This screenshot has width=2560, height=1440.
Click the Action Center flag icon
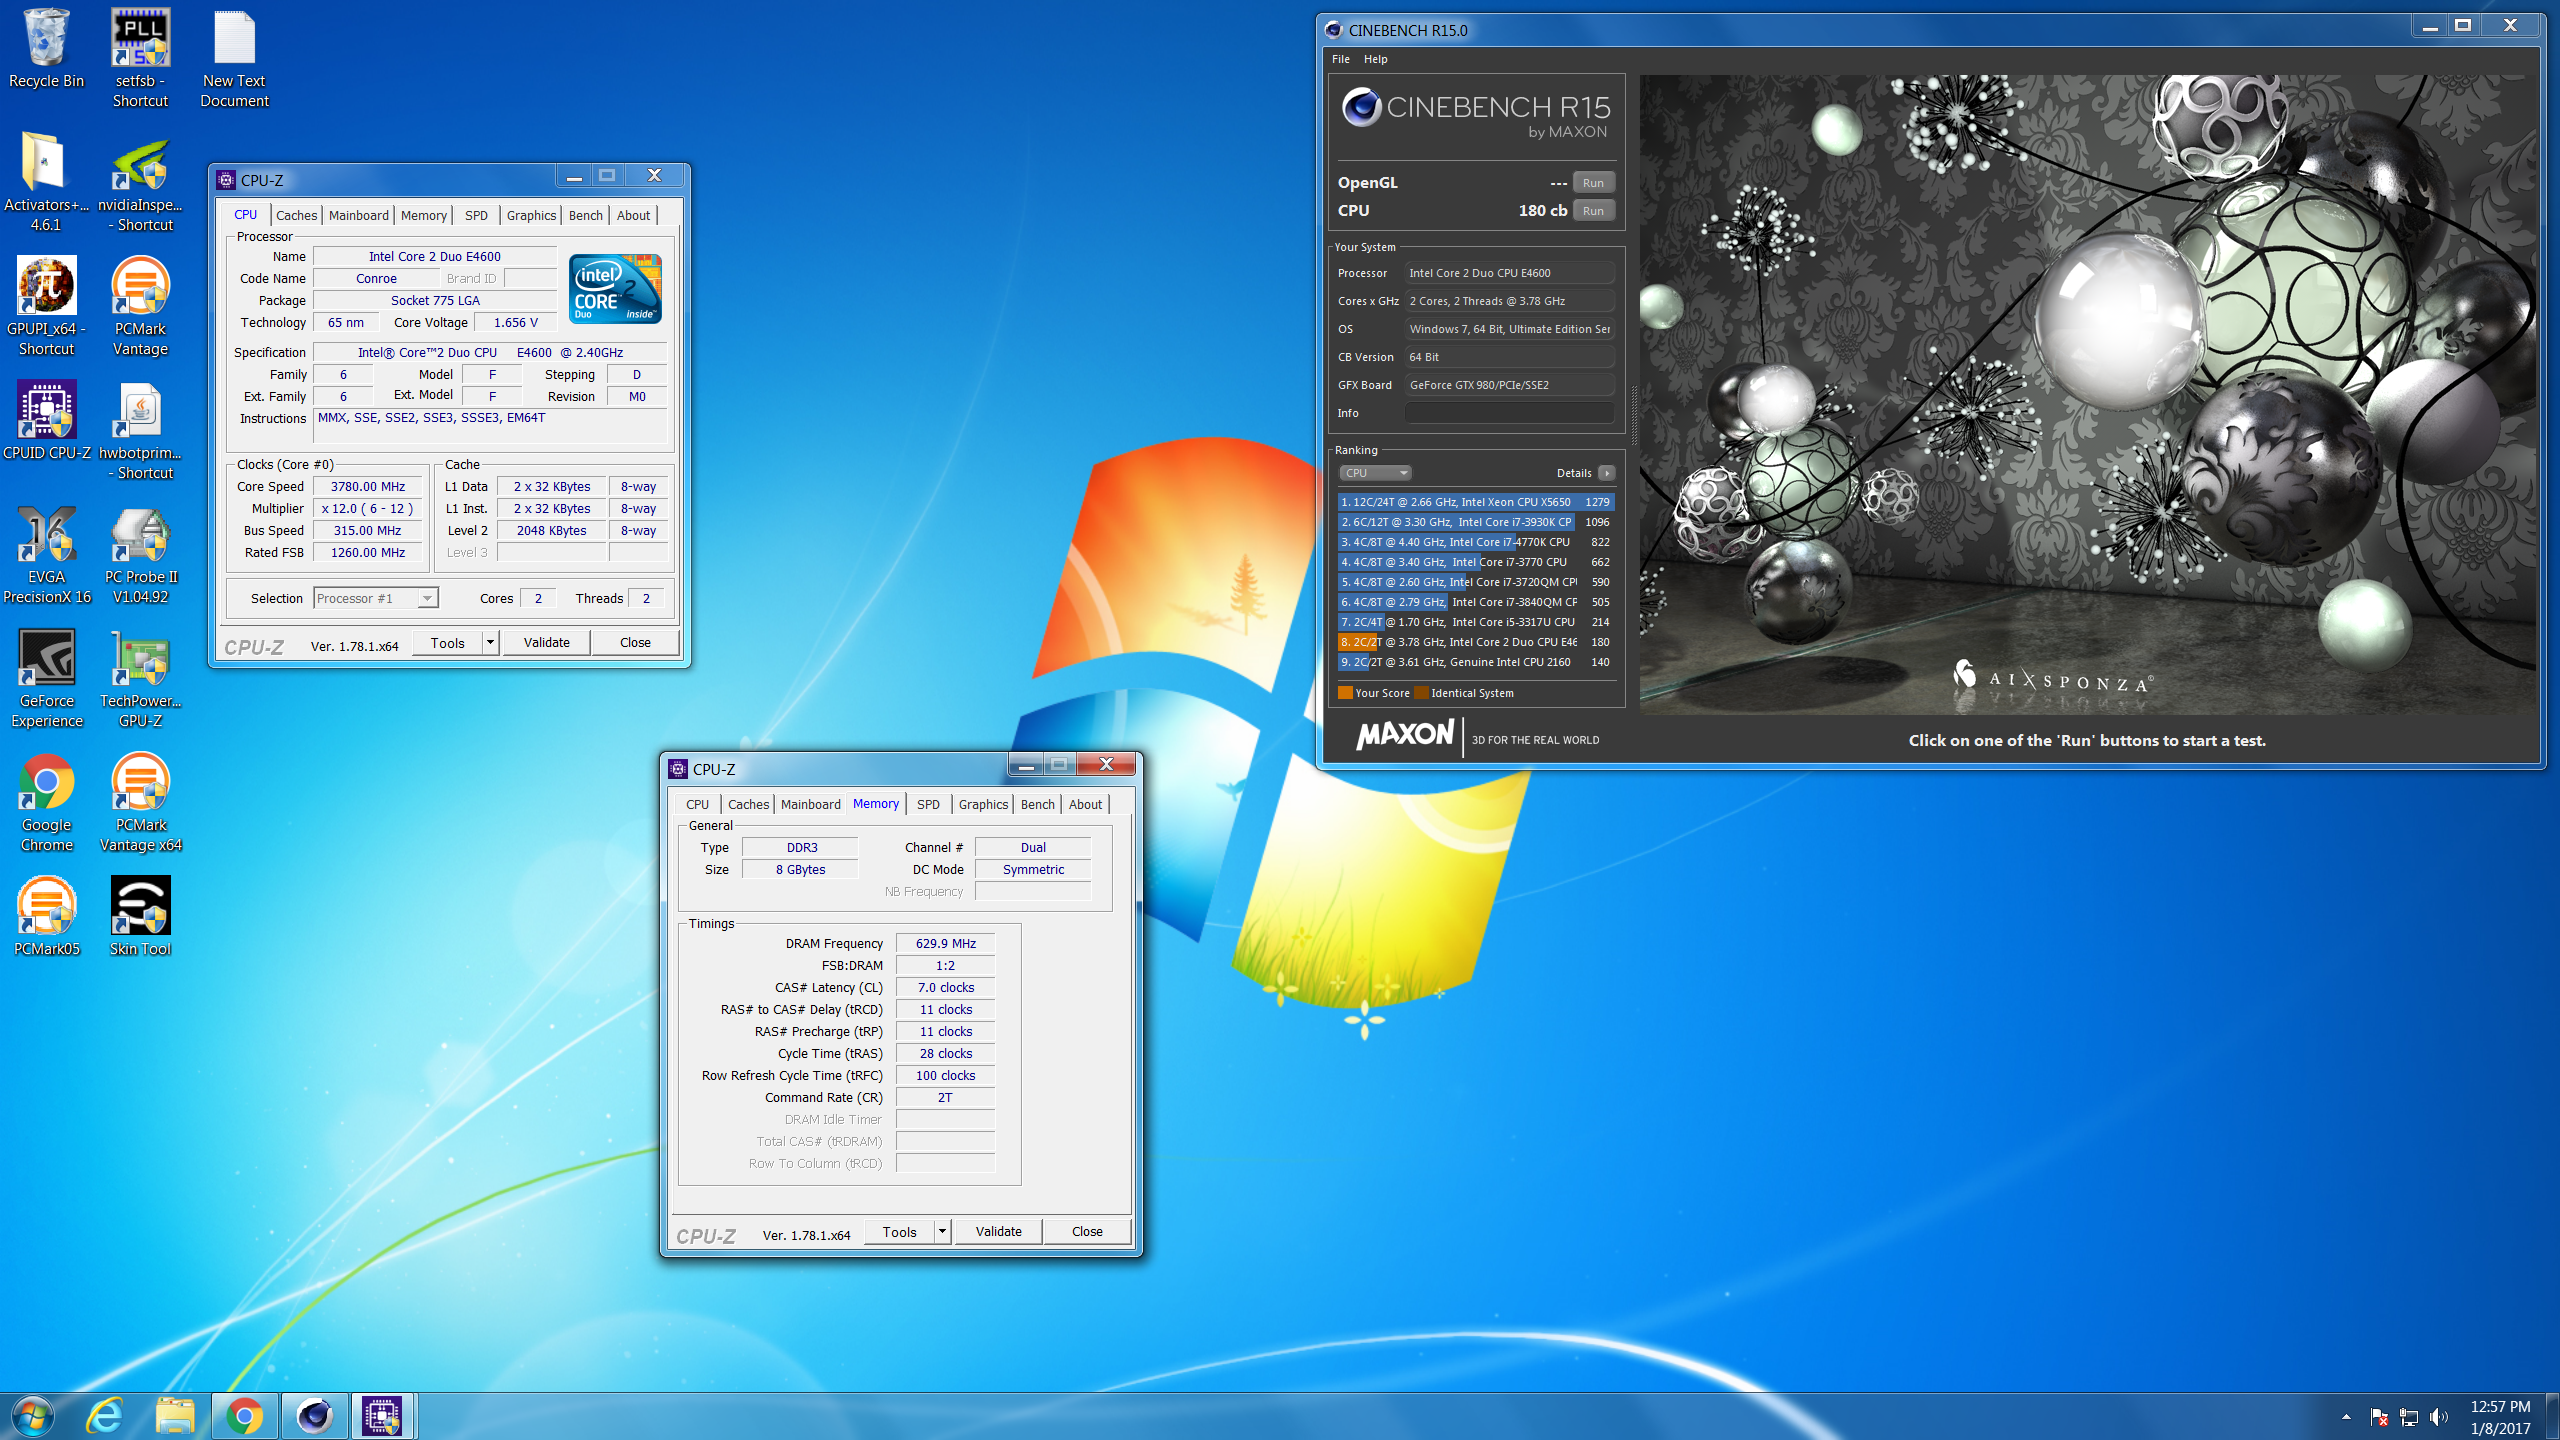coord(2379,1417)
